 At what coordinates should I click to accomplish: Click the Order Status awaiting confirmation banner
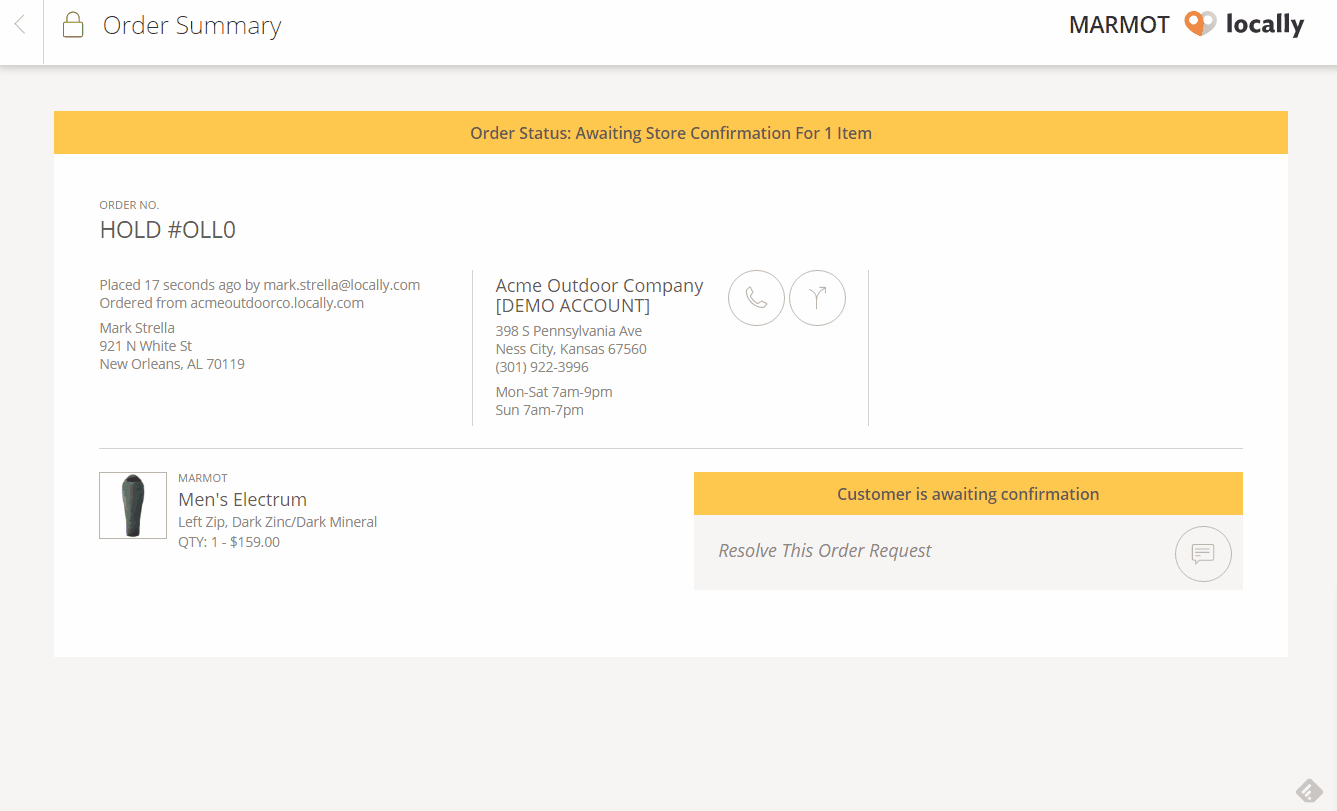pyautogui.click(x=671, y=133)
